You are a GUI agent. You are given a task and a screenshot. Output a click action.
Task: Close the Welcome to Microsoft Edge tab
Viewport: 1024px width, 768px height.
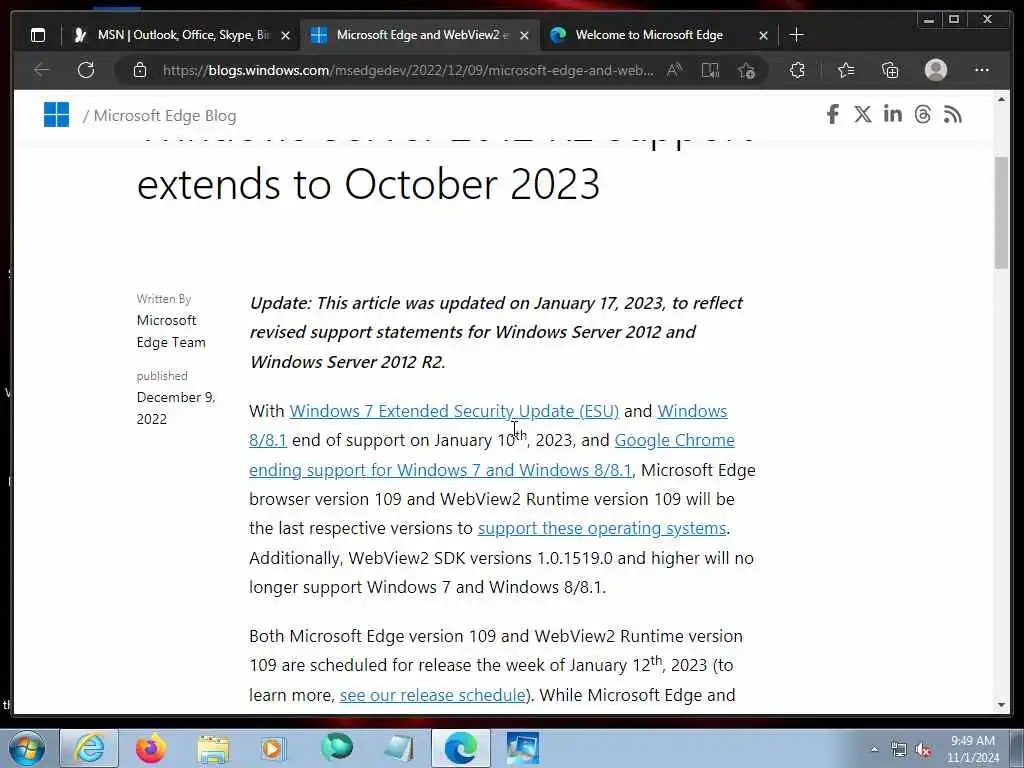pos(763,35)
